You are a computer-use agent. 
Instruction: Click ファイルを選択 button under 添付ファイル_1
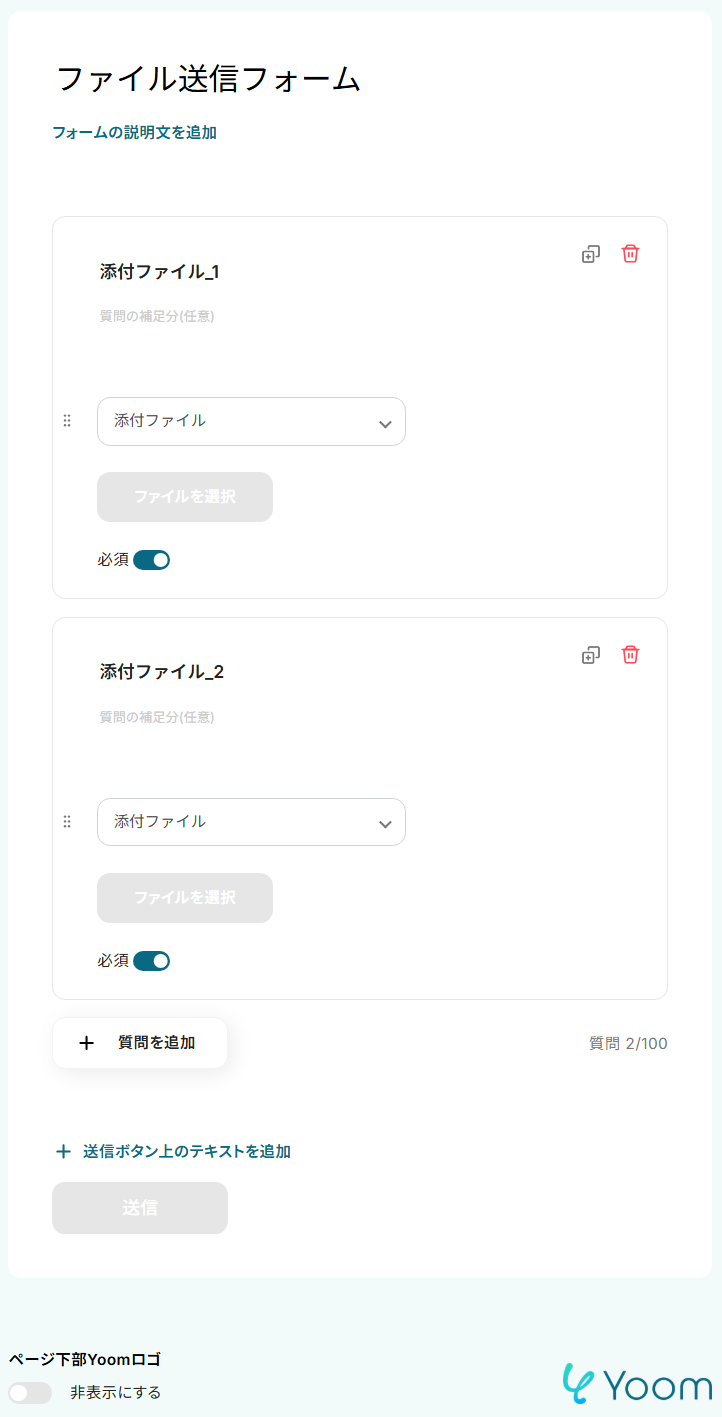point(185,497)
